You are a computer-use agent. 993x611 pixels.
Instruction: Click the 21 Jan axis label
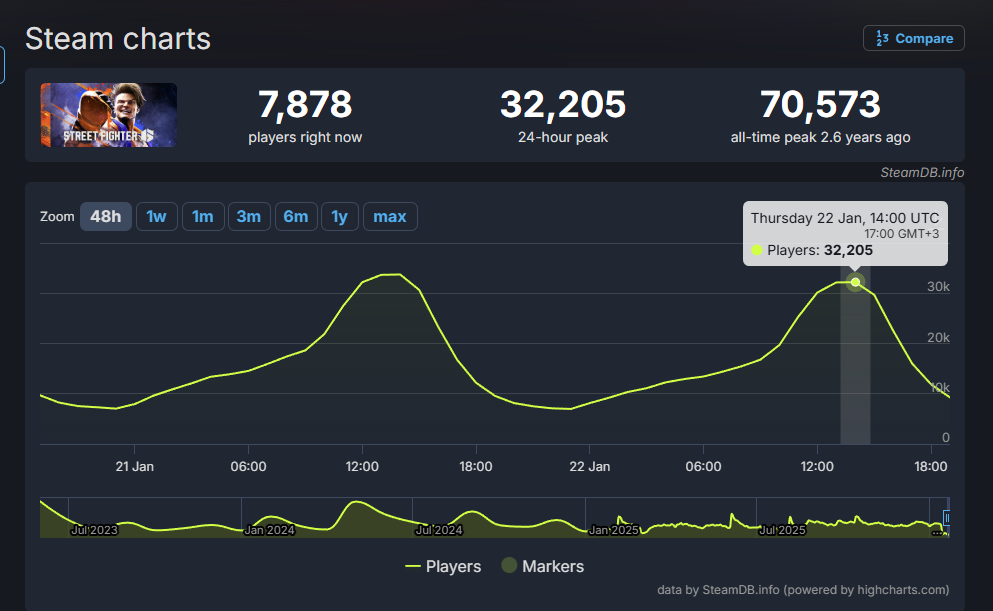pyautogui.click(x=134, y=467)
